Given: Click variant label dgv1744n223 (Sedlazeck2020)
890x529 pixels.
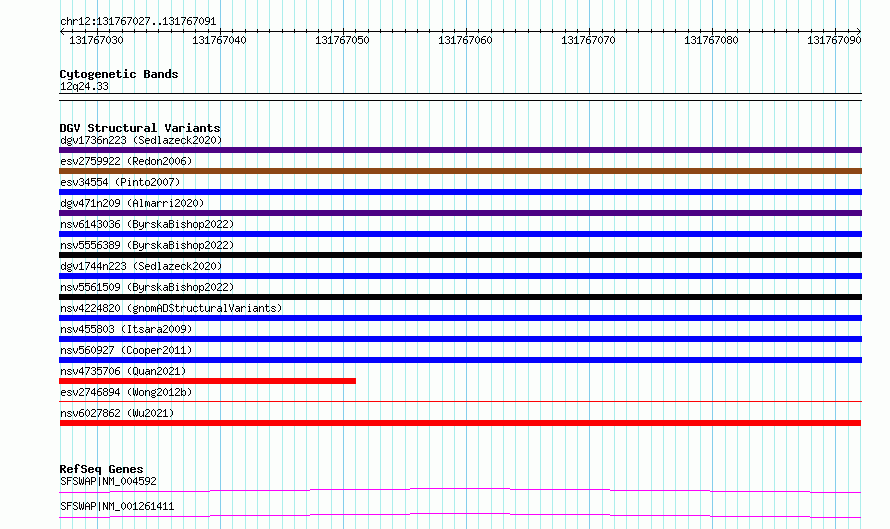Looking at the screenshot, I should pyautogui.click(x=141, y=266).
